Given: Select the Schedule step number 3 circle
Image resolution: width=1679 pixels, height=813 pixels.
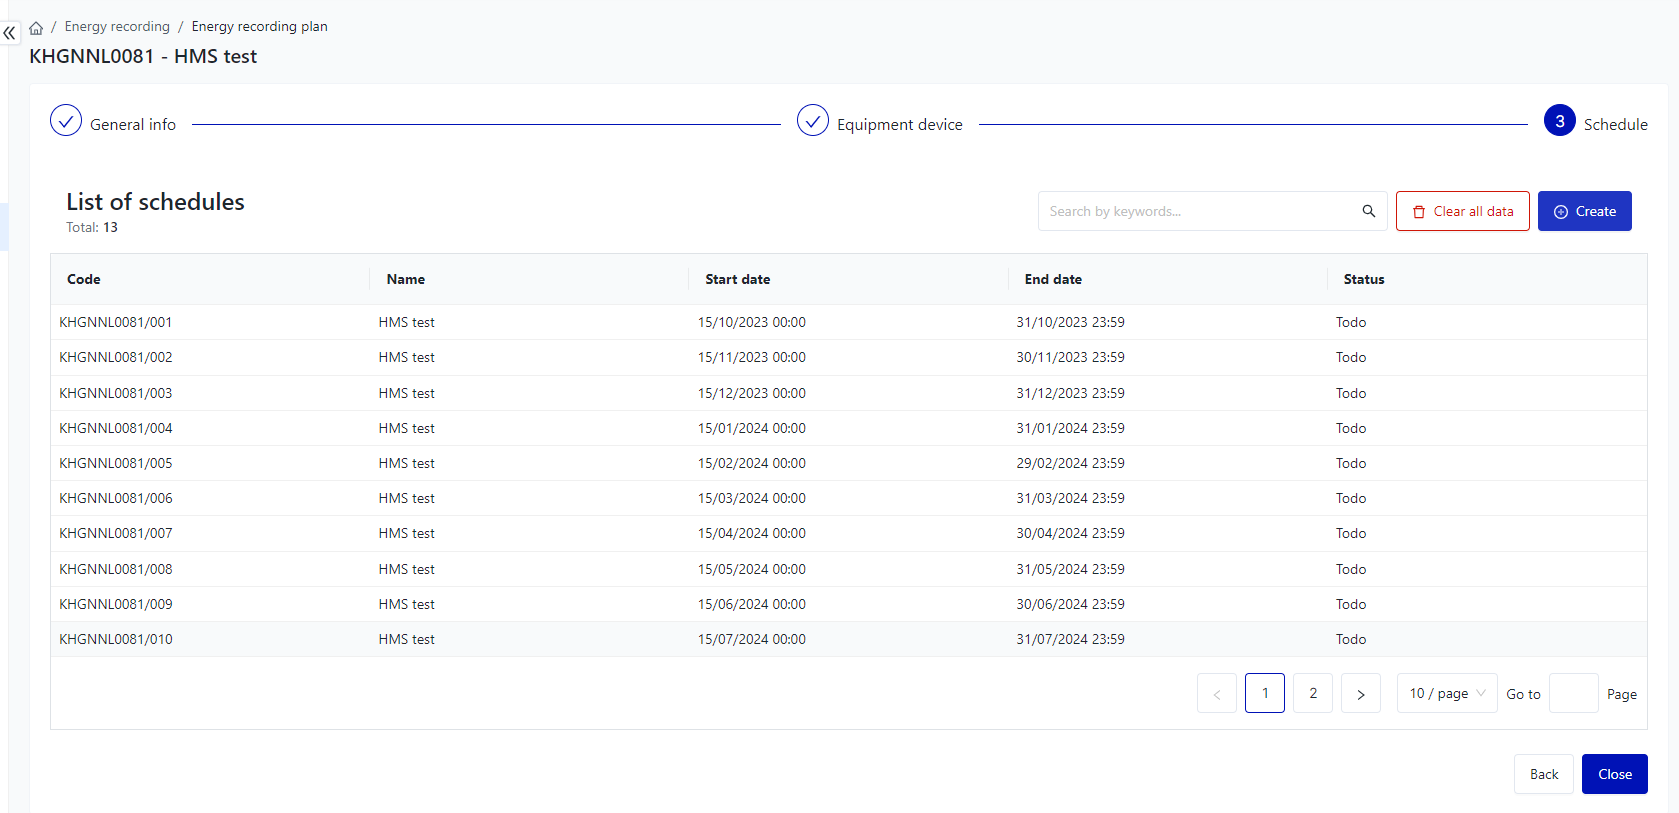Looking at the screenshot, I should (x=1559, y=121).
